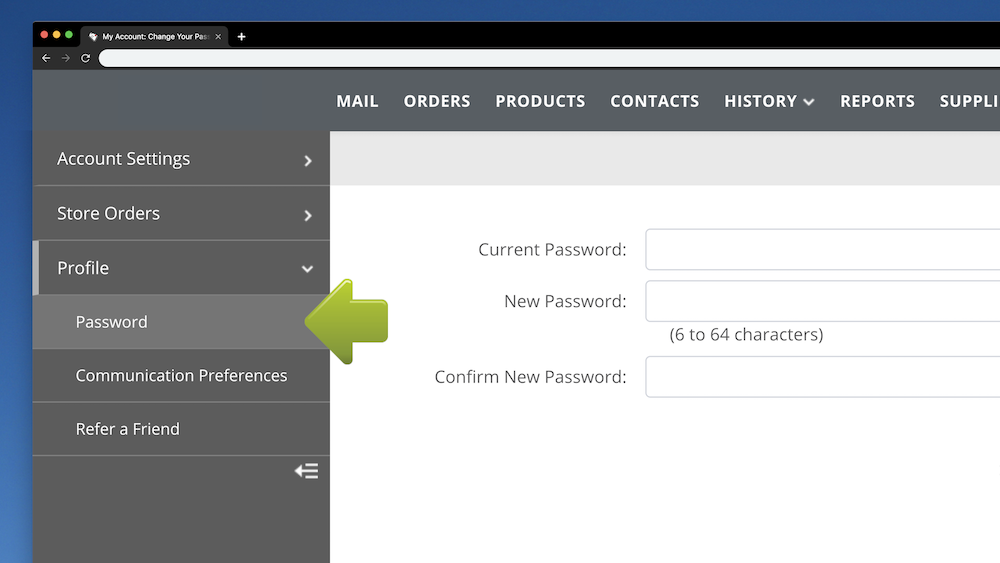Select Password in the Profile submenu
Screen dimensions: 1000x563
click(181, 322)
